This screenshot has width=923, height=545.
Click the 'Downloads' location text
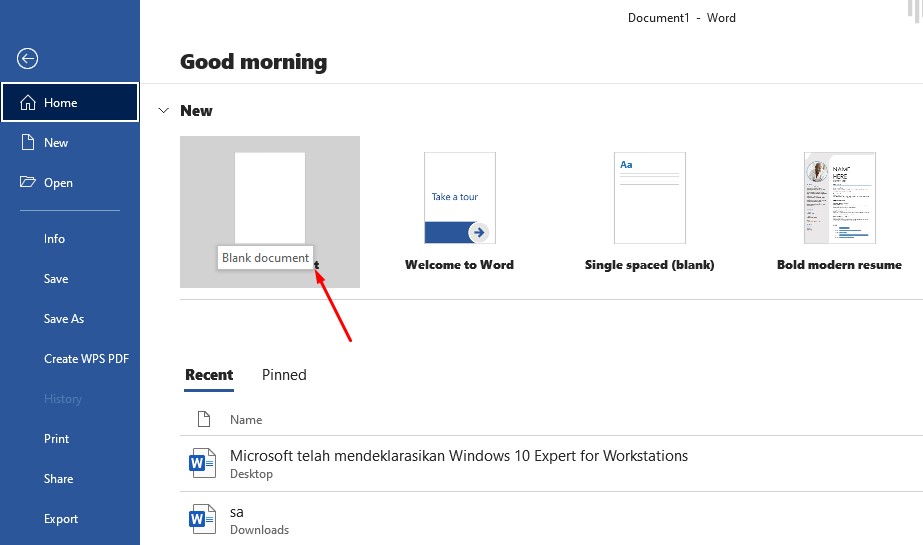pos(259,530)
